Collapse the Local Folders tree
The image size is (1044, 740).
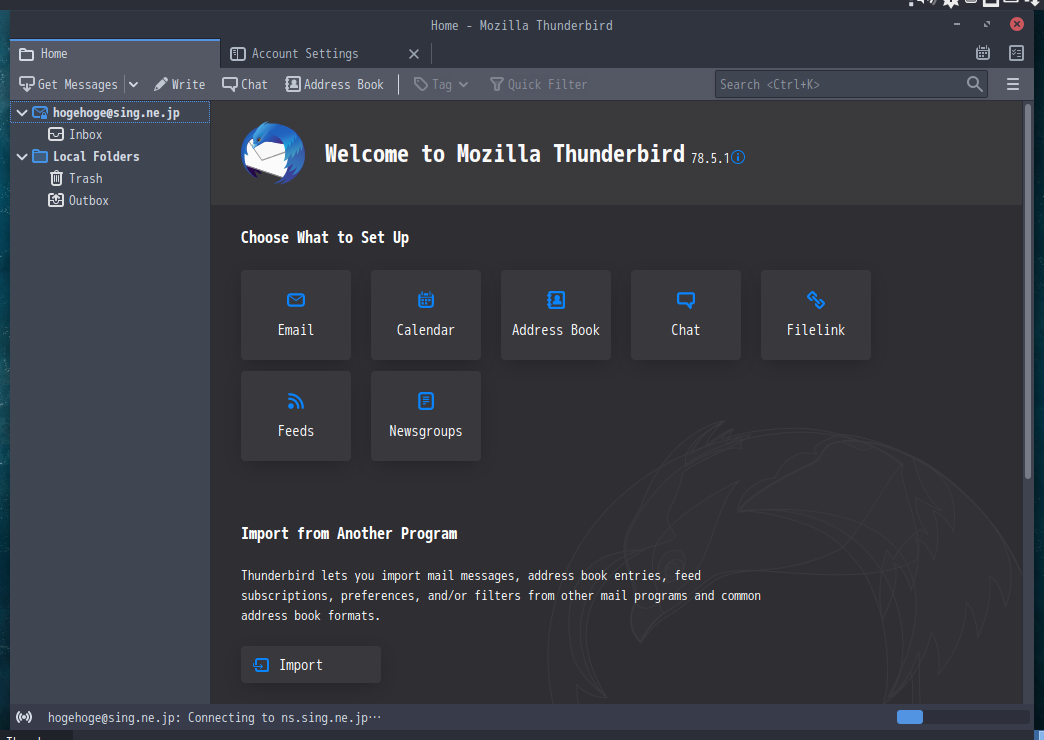click(22, 157)
